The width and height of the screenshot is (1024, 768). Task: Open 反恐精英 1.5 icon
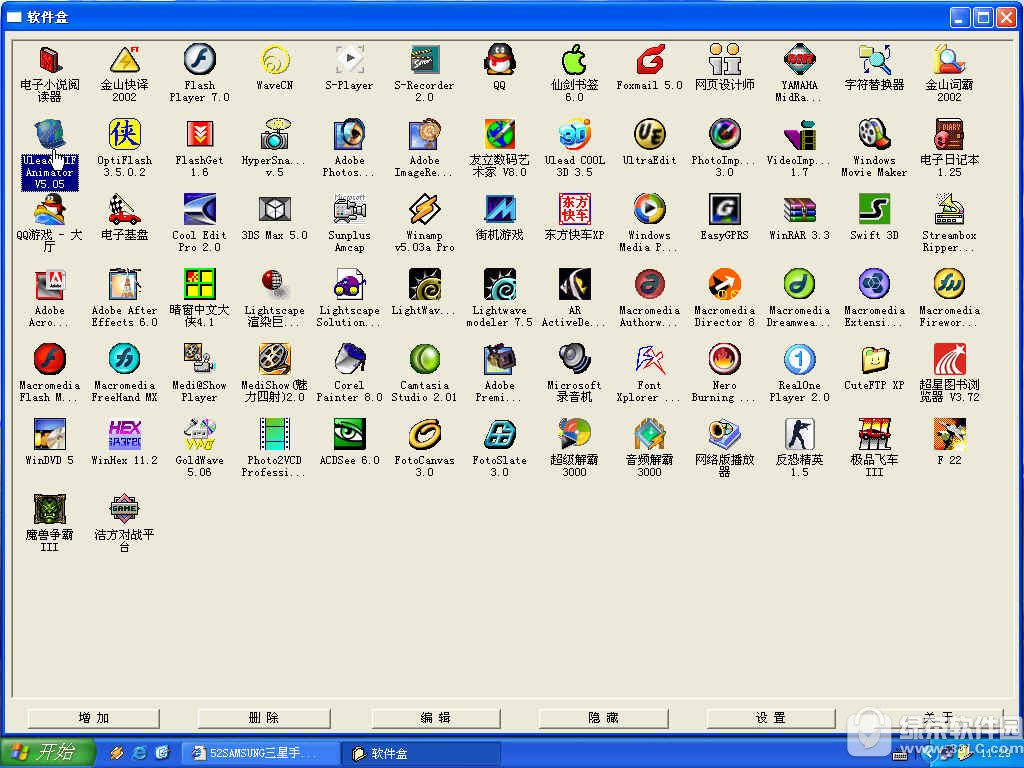click(799, 435)
